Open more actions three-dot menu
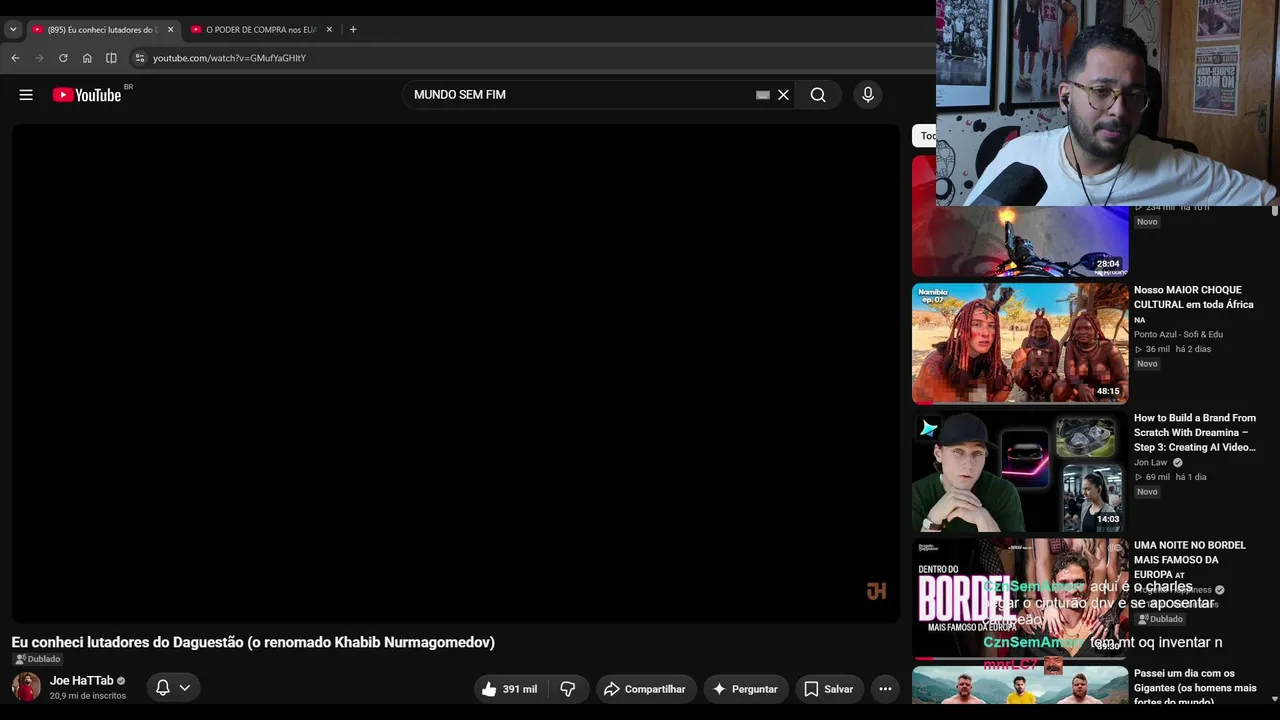 [885, 689]
